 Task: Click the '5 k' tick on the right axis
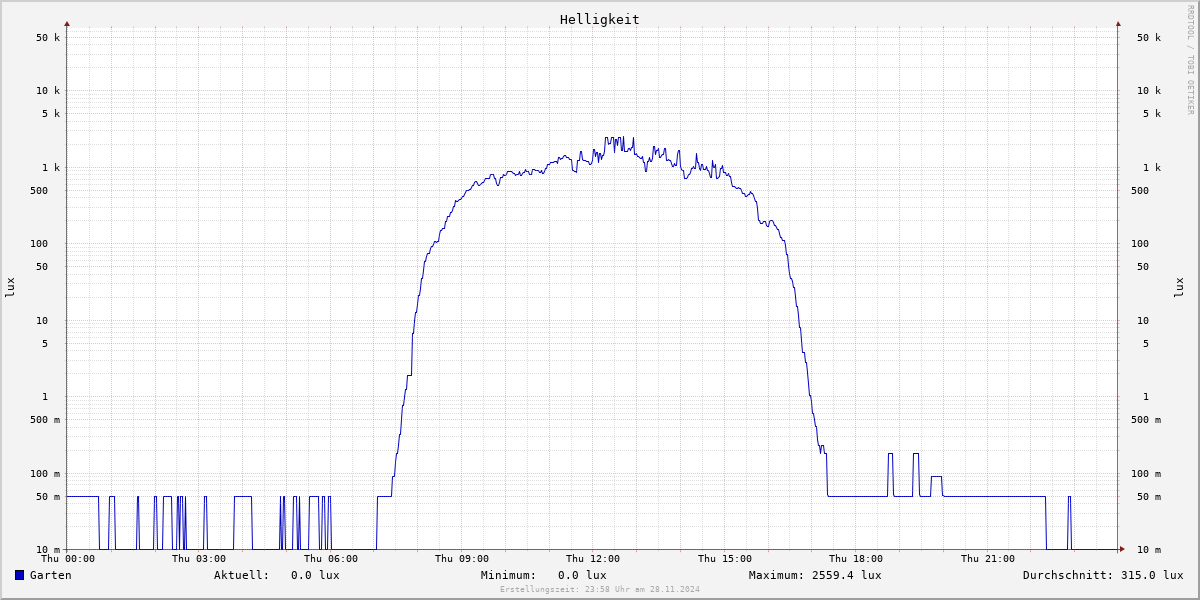point(1152,114)
